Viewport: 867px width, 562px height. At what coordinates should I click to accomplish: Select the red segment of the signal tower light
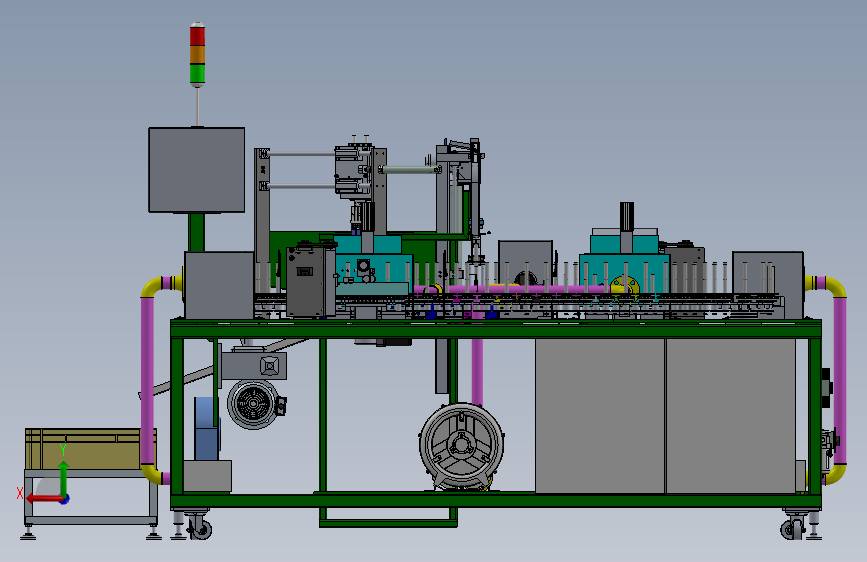197,36
